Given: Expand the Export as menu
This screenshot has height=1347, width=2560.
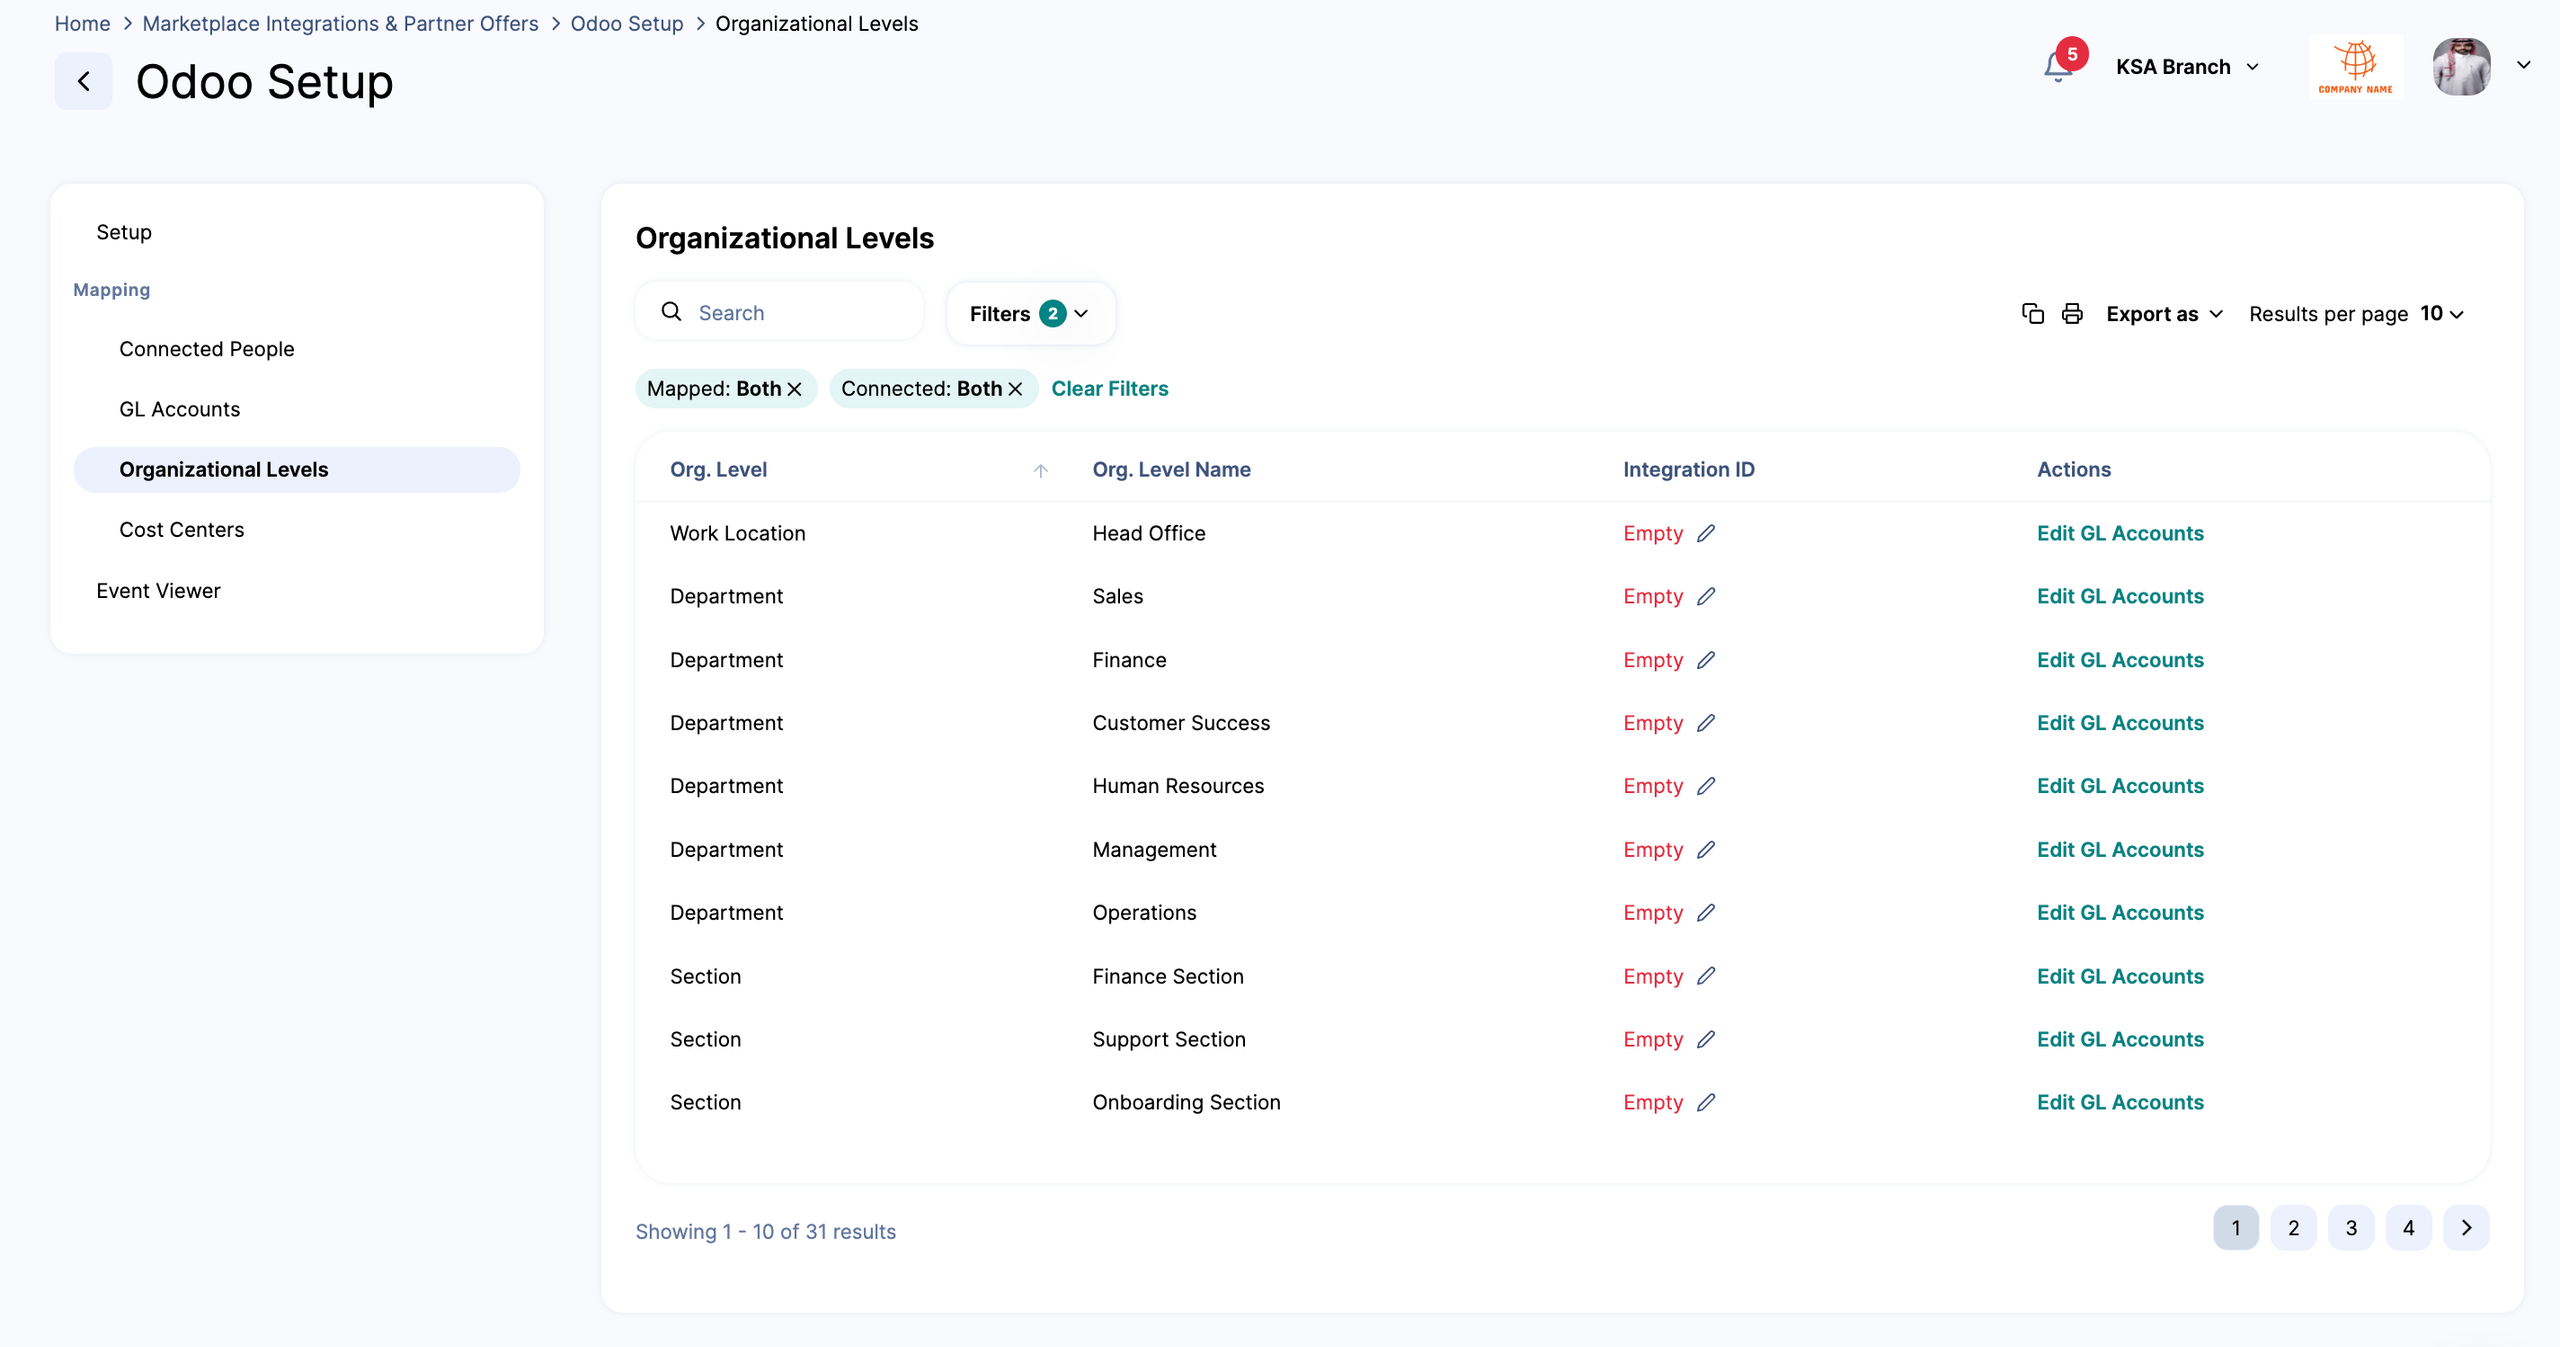Looking at the screenshot, I should [x=2164, y=313].
